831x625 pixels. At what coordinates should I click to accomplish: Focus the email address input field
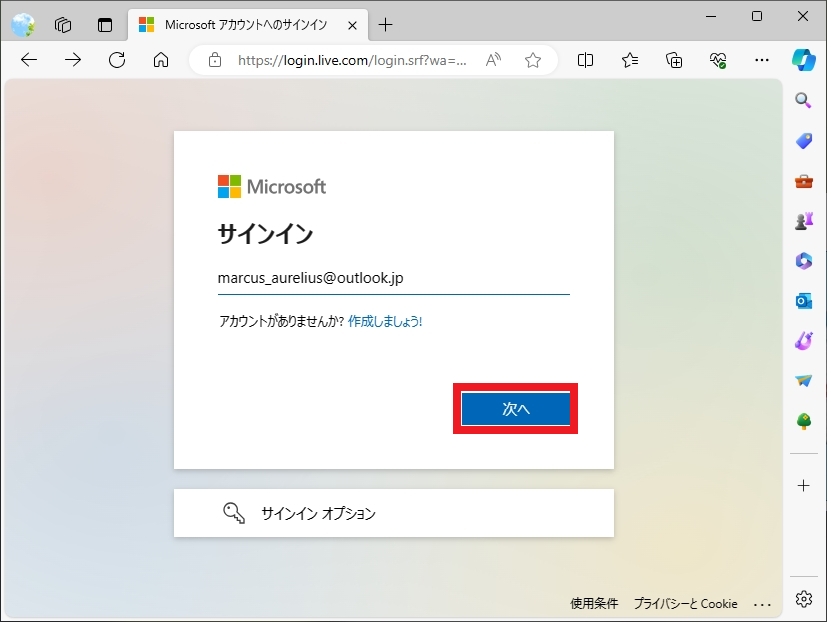click(x=393, y=278)
